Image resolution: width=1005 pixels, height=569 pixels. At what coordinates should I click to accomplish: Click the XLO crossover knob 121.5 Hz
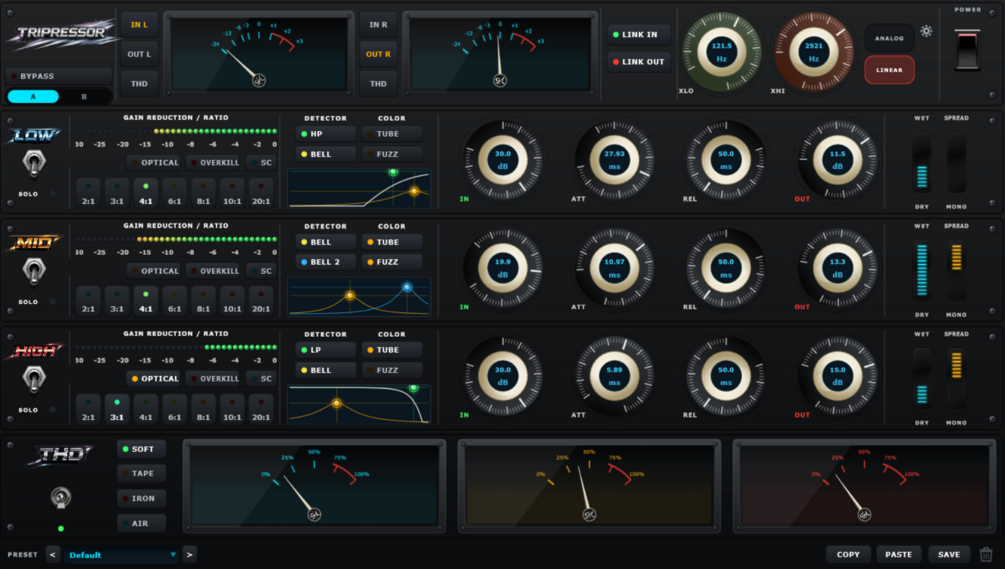721,53
